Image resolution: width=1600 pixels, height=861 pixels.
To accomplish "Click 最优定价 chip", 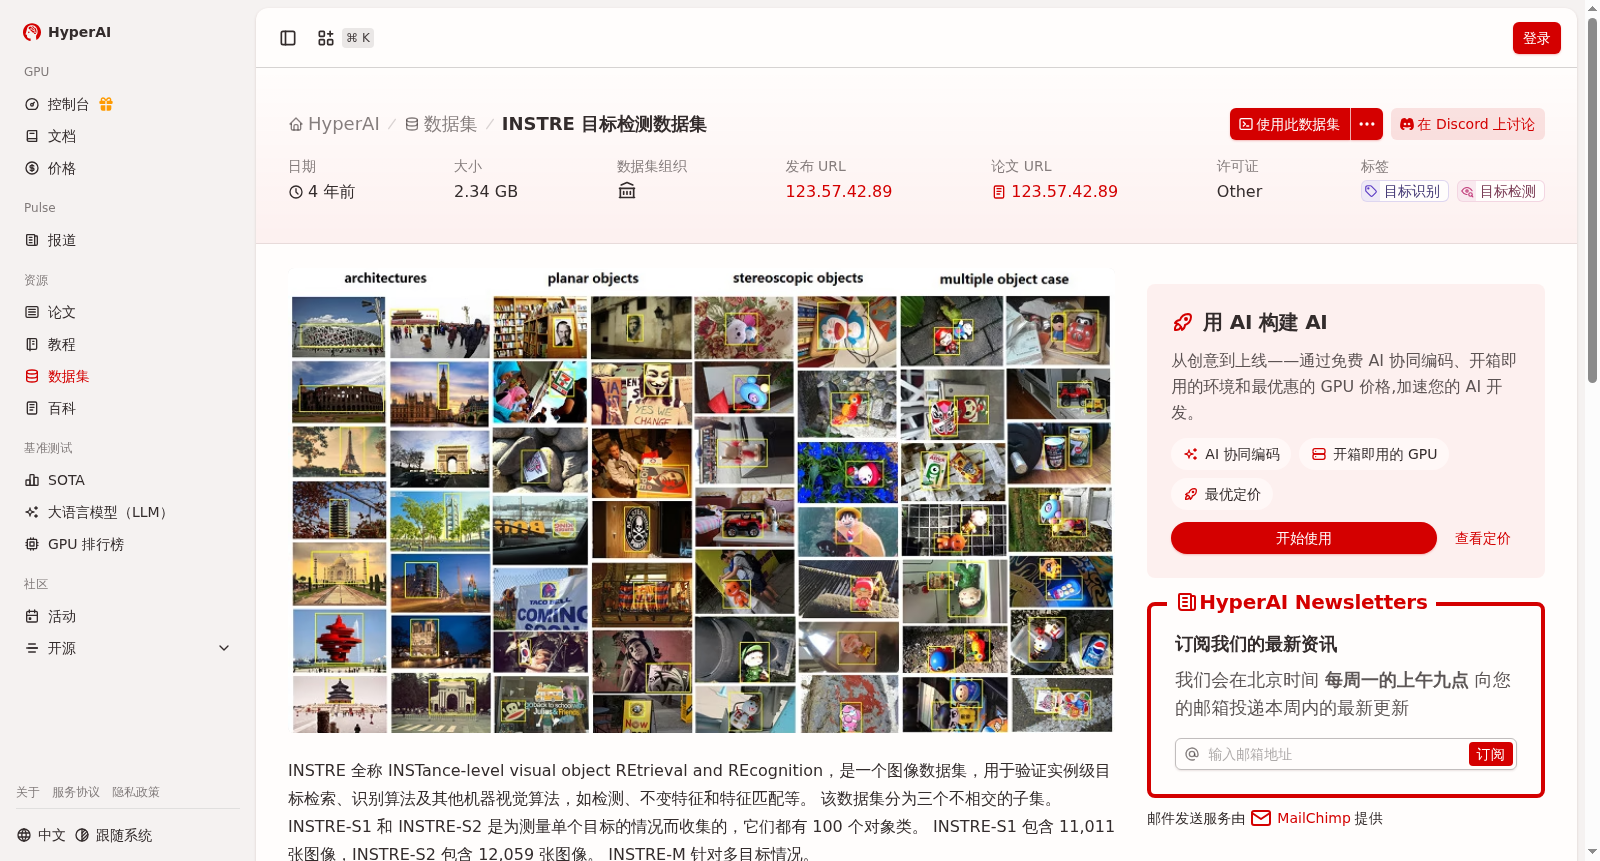I will click(x=1222, y=494).
